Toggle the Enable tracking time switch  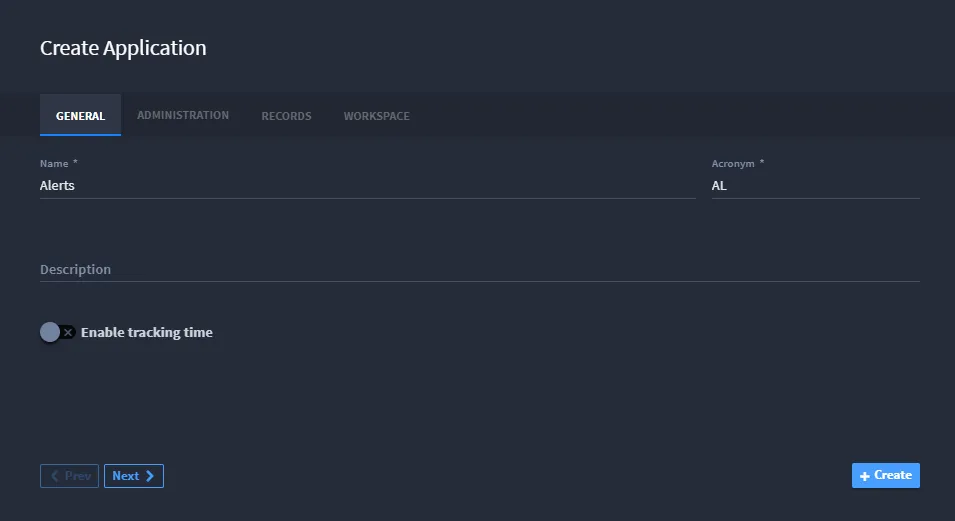click(x=57, y=332)
